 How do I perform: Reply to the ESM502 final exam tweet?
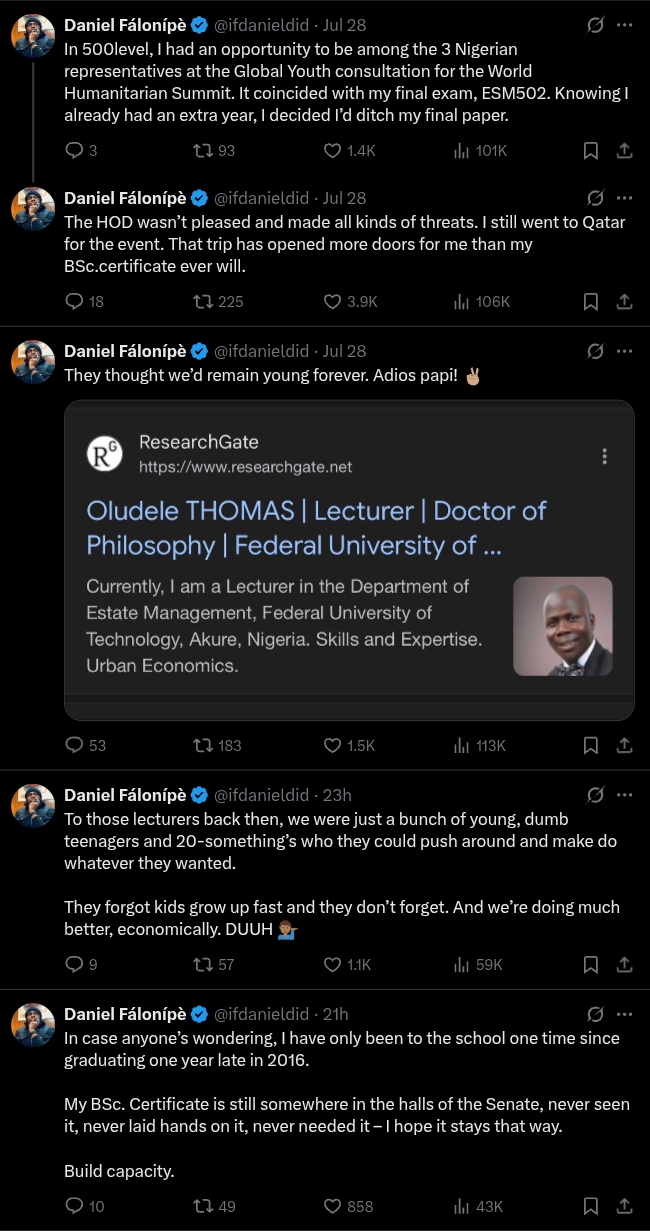tap(74, 151)
